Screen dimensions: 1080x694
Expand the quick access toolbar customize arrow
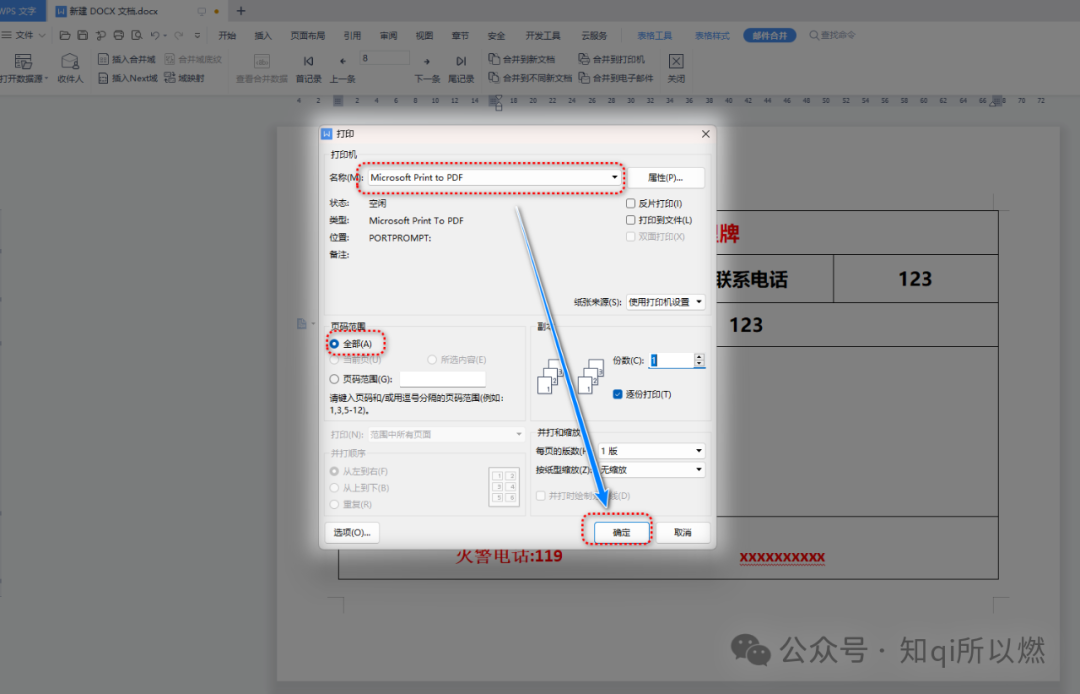(198, 35)
